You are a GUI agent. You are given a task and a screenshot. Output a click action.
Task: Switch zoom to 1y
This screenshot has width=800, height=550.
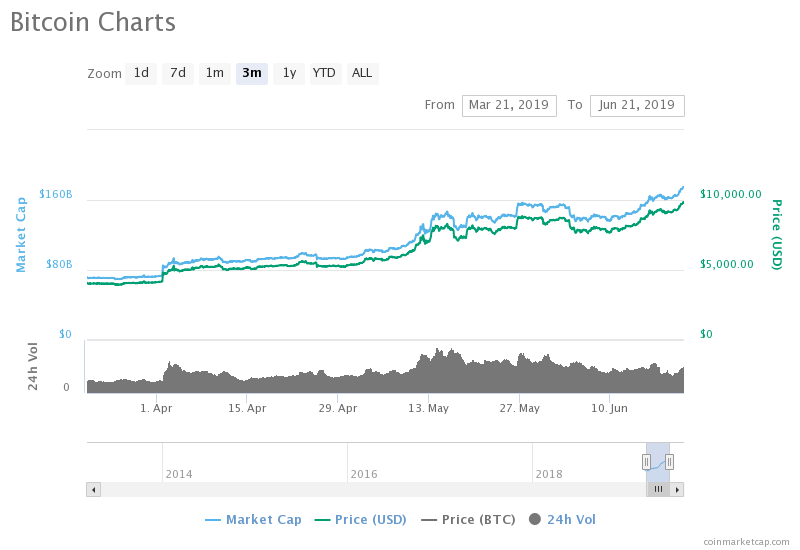(289, 73)
